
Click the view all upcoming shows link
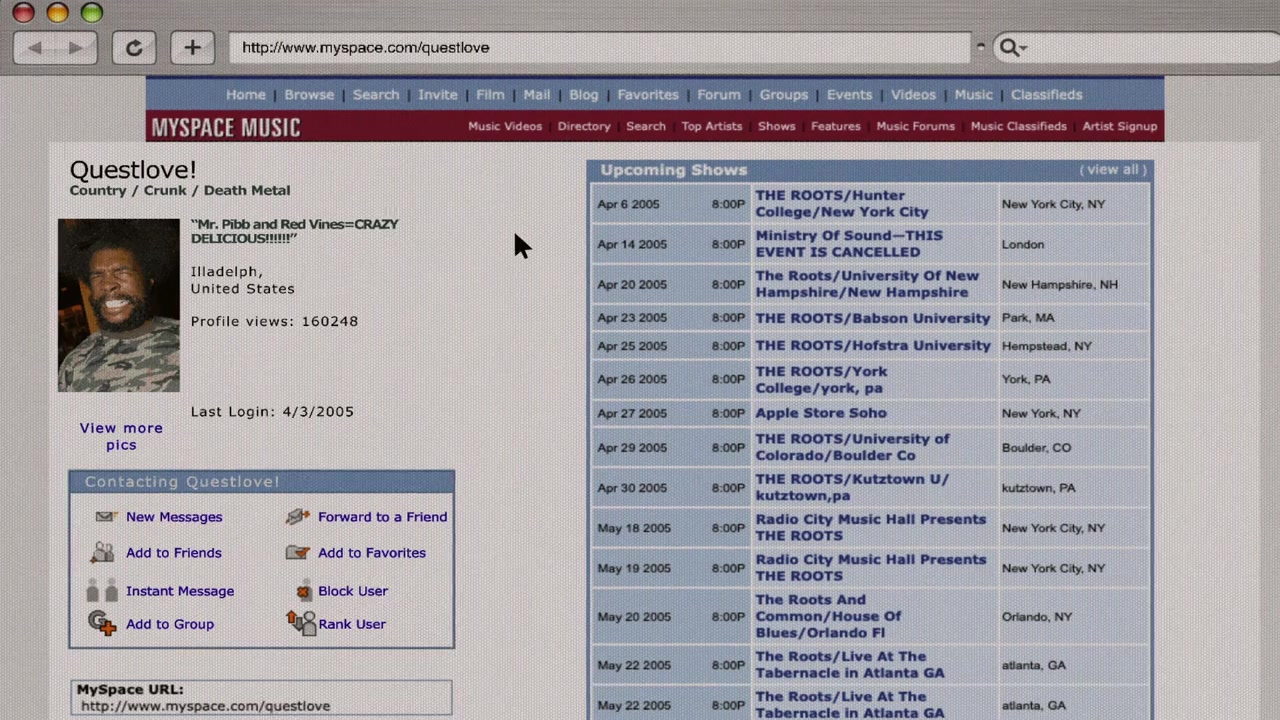pos(1112,170)
